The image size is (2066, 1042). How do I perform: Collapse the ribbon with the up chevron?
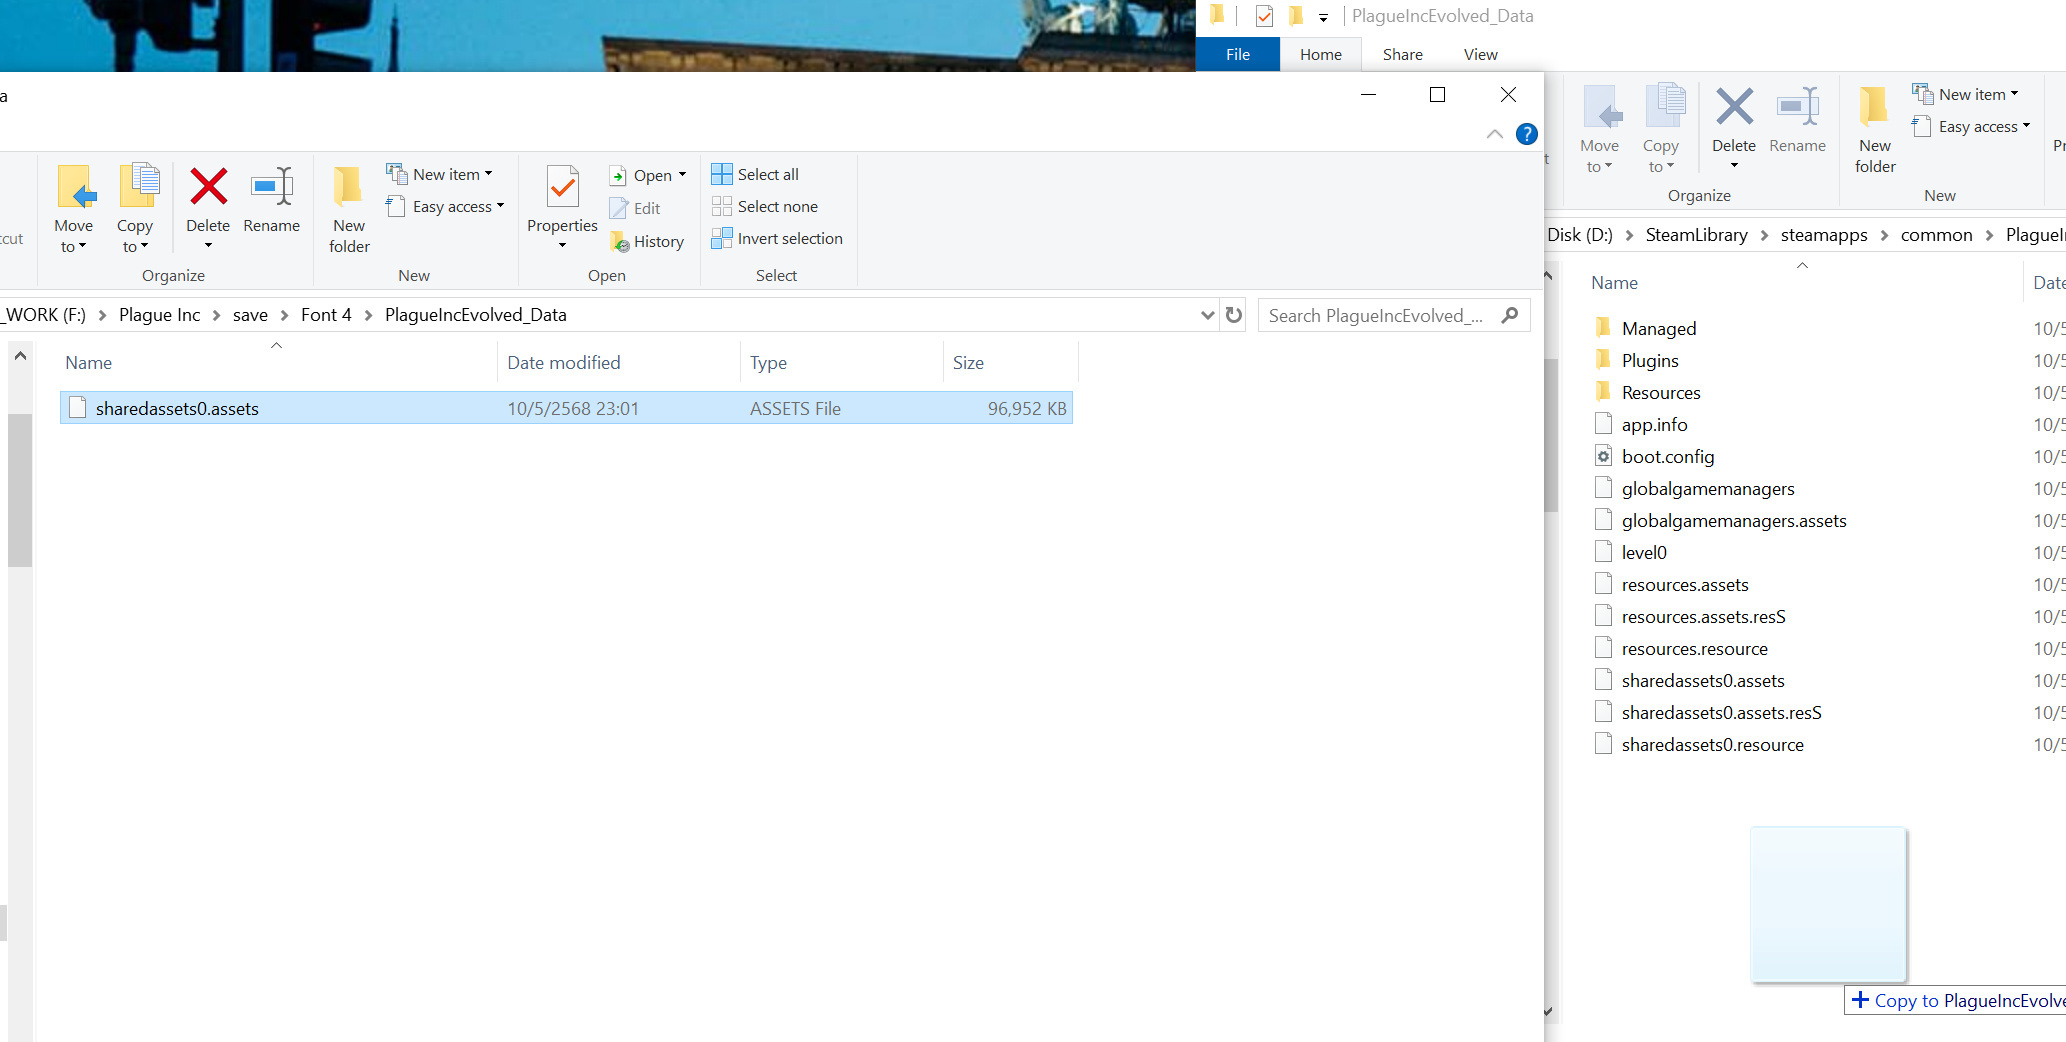click(1495, 134)
